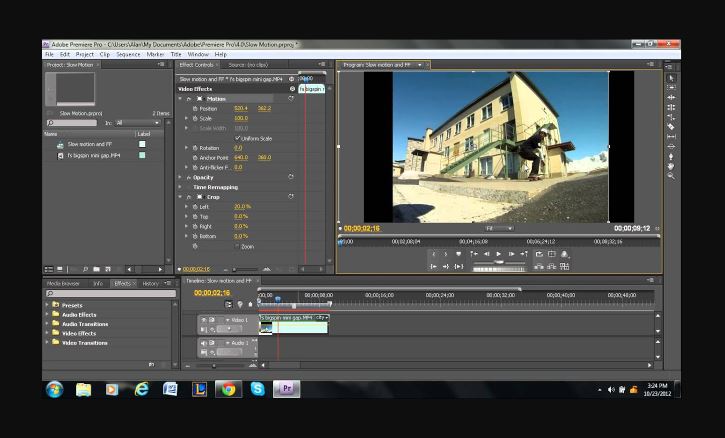Open the Clip menu

pos(105,54)
